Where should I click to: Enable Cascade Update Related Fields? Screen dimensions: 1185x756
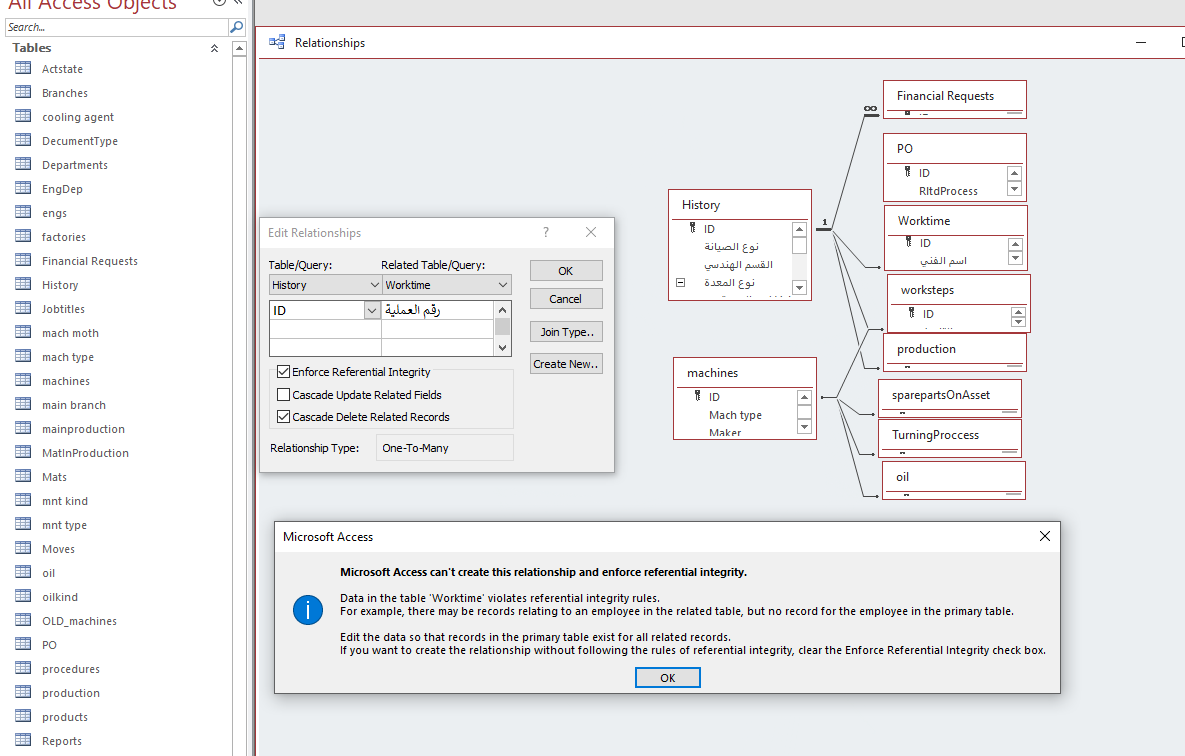283,394
